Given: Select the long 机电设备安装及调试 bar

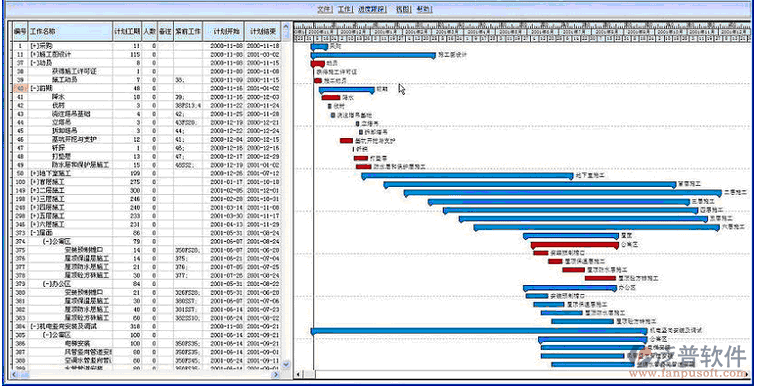Looking at the screenshot, I should 479,331.
